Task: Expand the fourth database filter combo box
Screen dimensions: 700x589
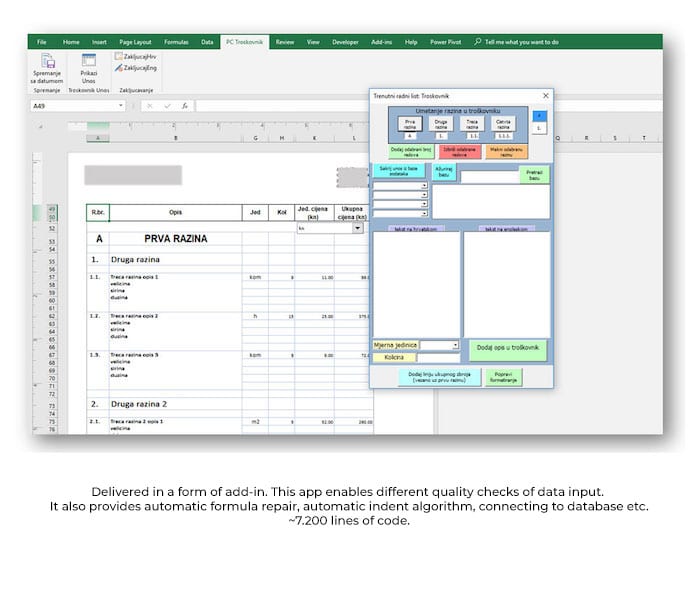Action: [424, 213]
